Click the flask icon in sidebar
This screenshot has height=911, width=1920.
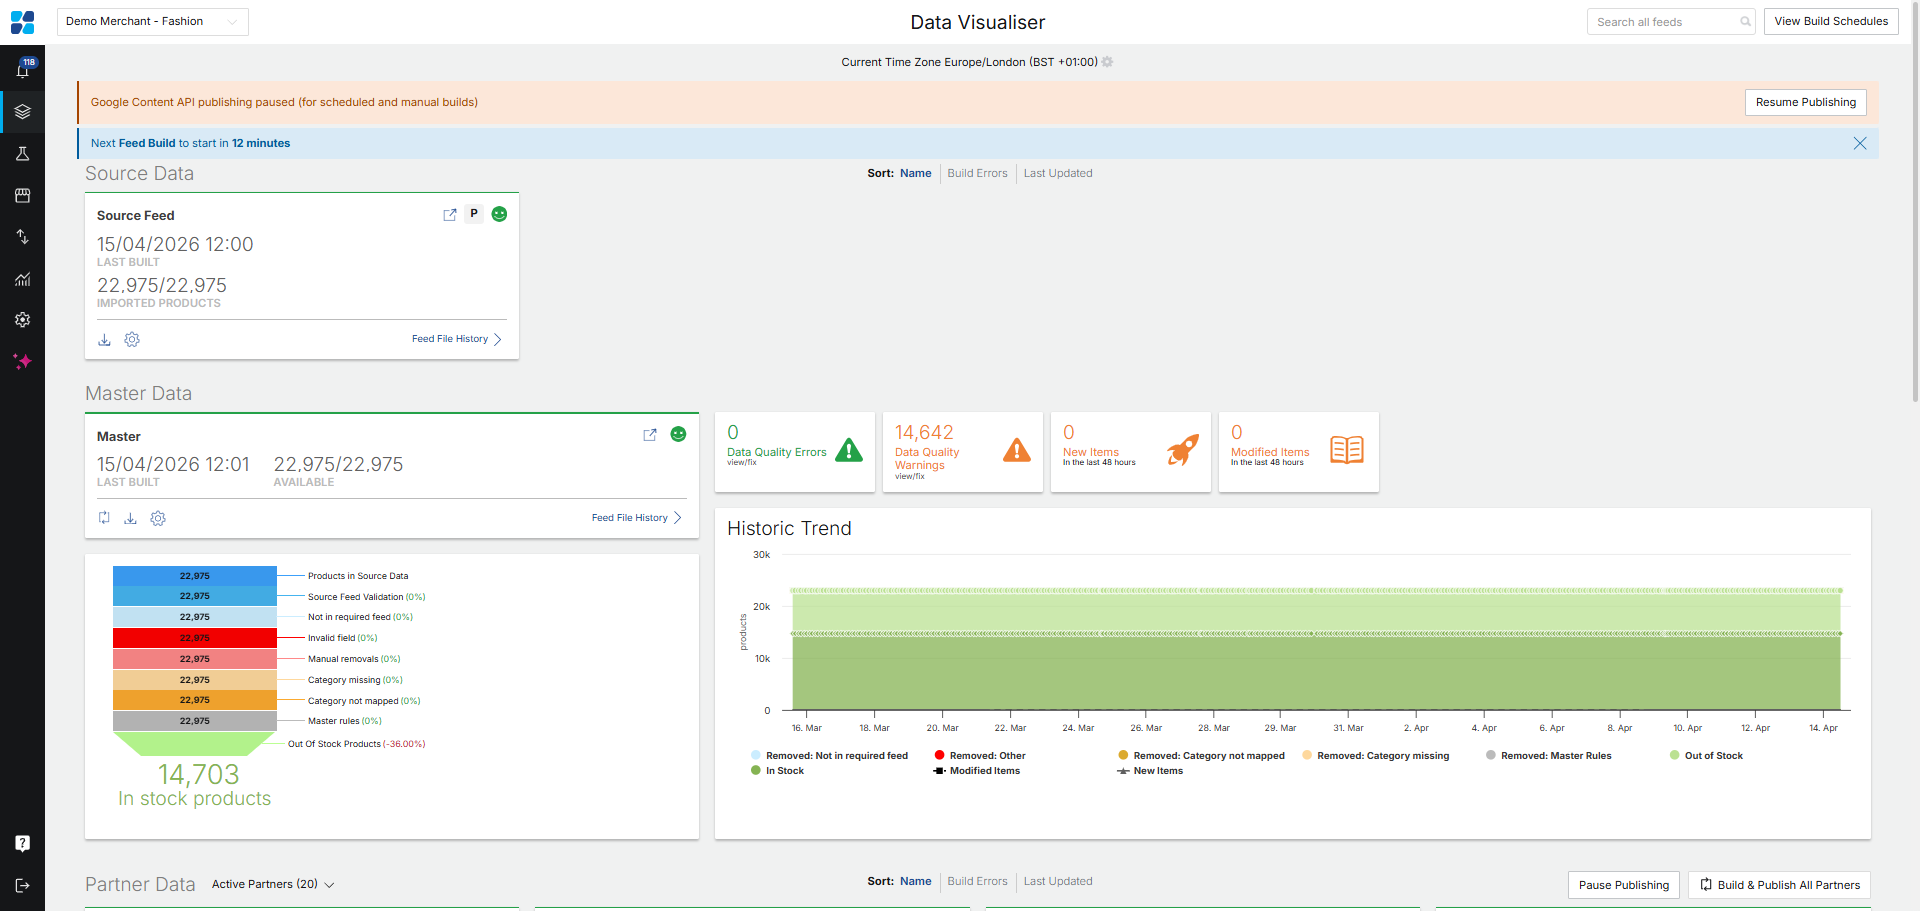pyautogui.click(x=22, y=154)
